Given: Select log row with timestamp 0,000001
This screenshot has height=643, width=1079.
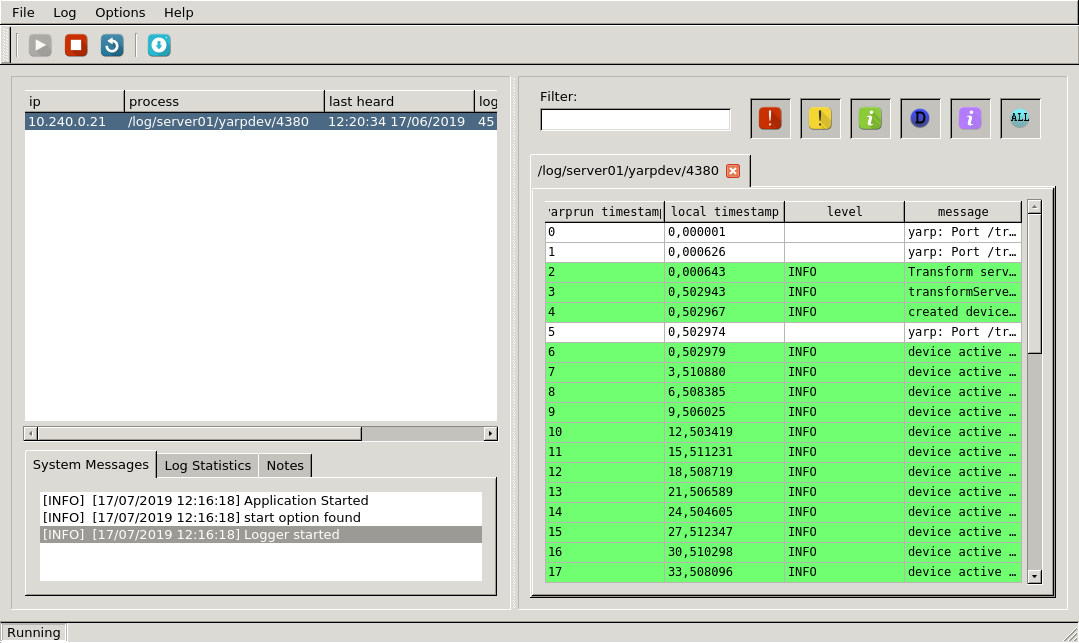Looking at the screenshot, I should coord(783,232).
